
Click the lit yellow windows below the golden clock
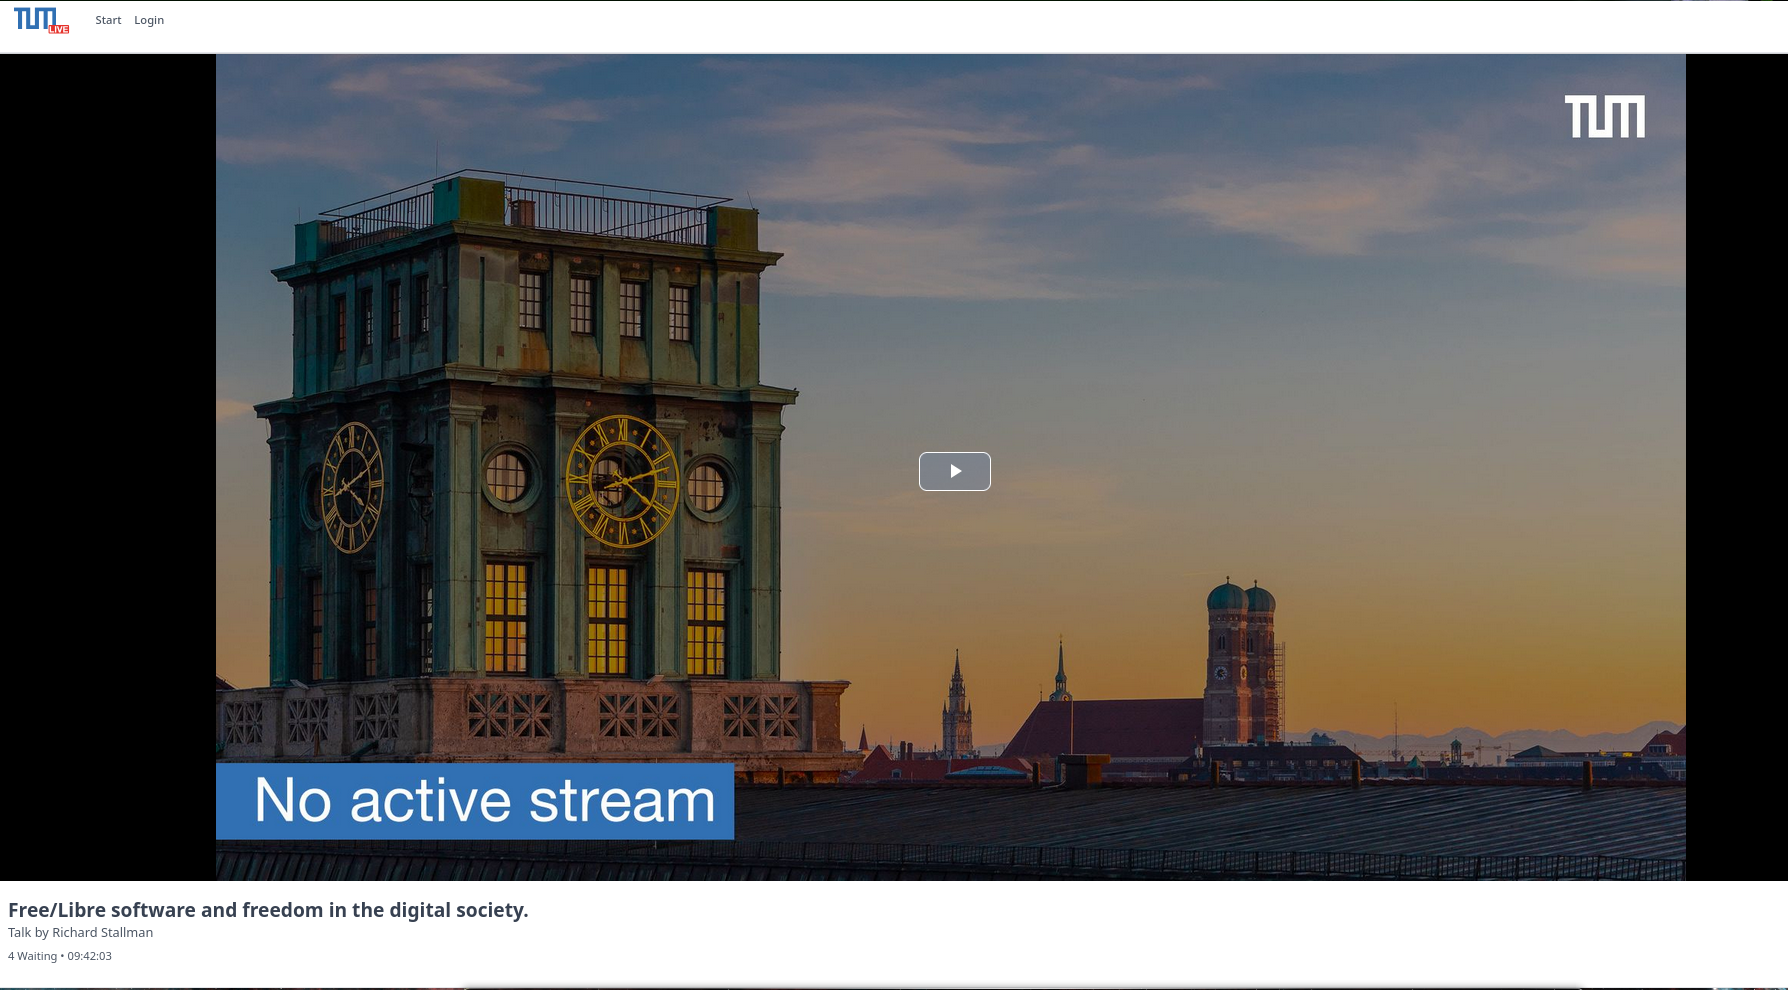coord(608,618)
